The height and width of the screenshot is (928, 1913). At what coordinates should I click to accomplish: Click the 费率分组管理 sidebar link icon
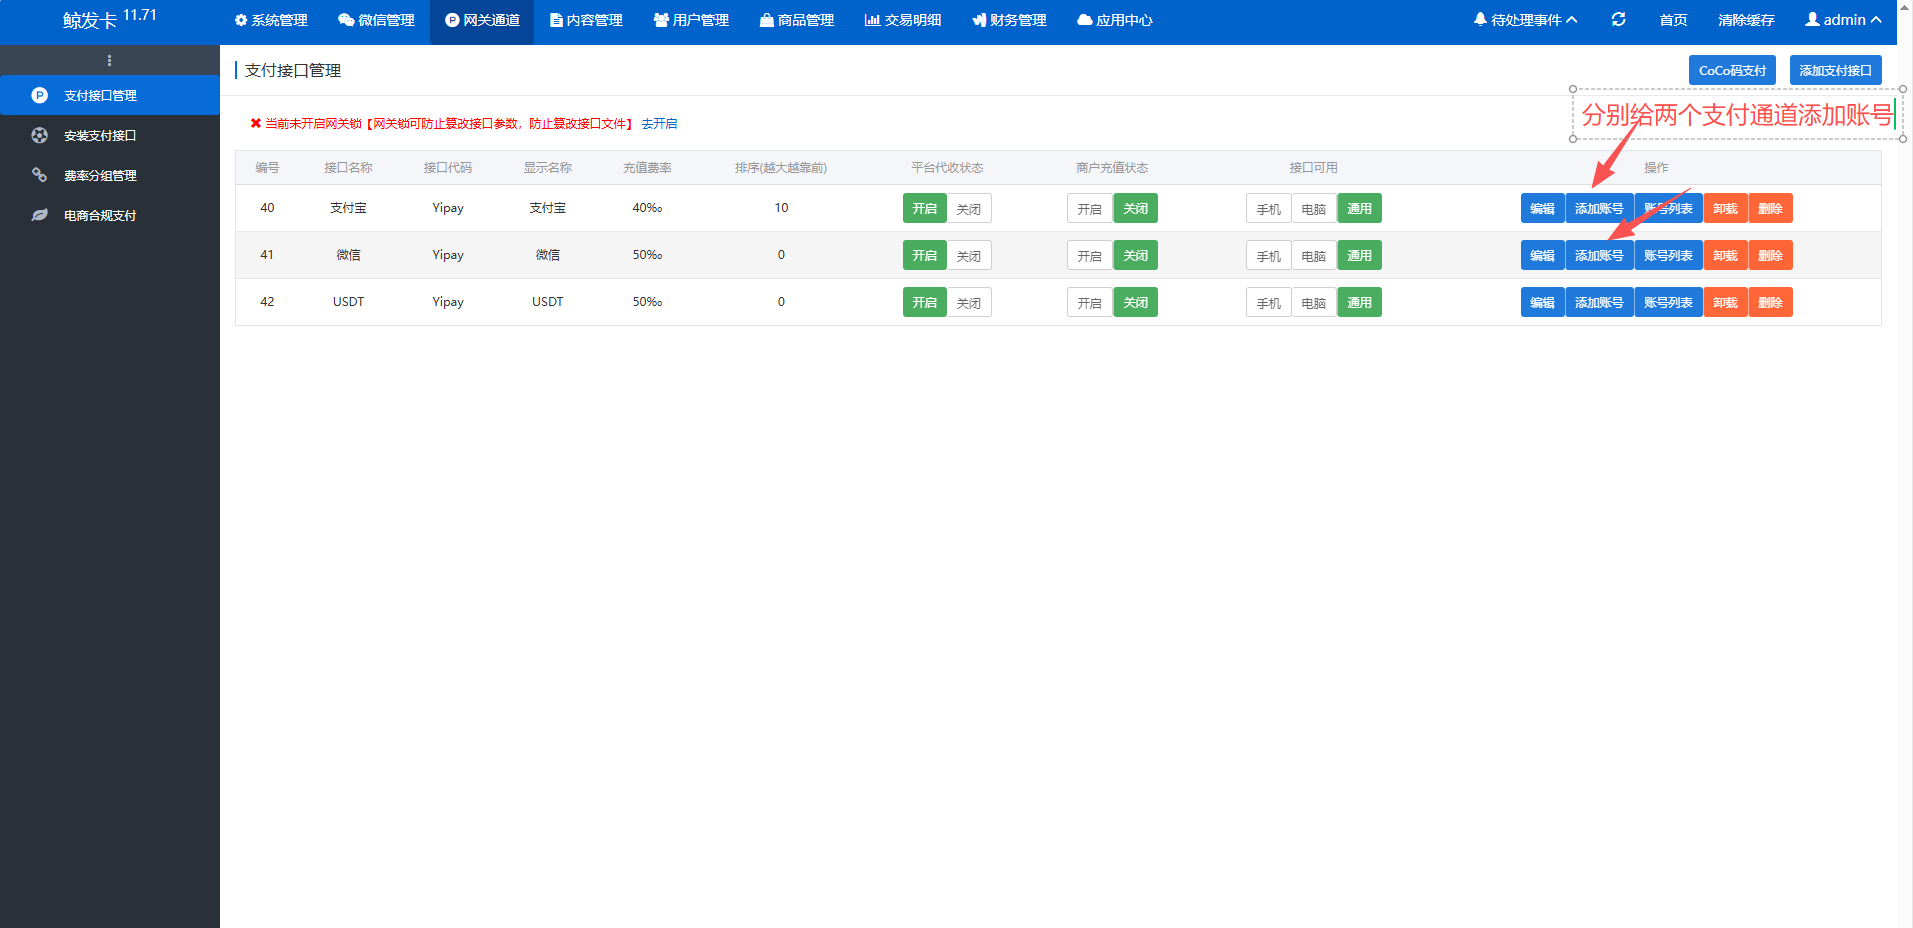pyautogui.click(x=40, y=175)
